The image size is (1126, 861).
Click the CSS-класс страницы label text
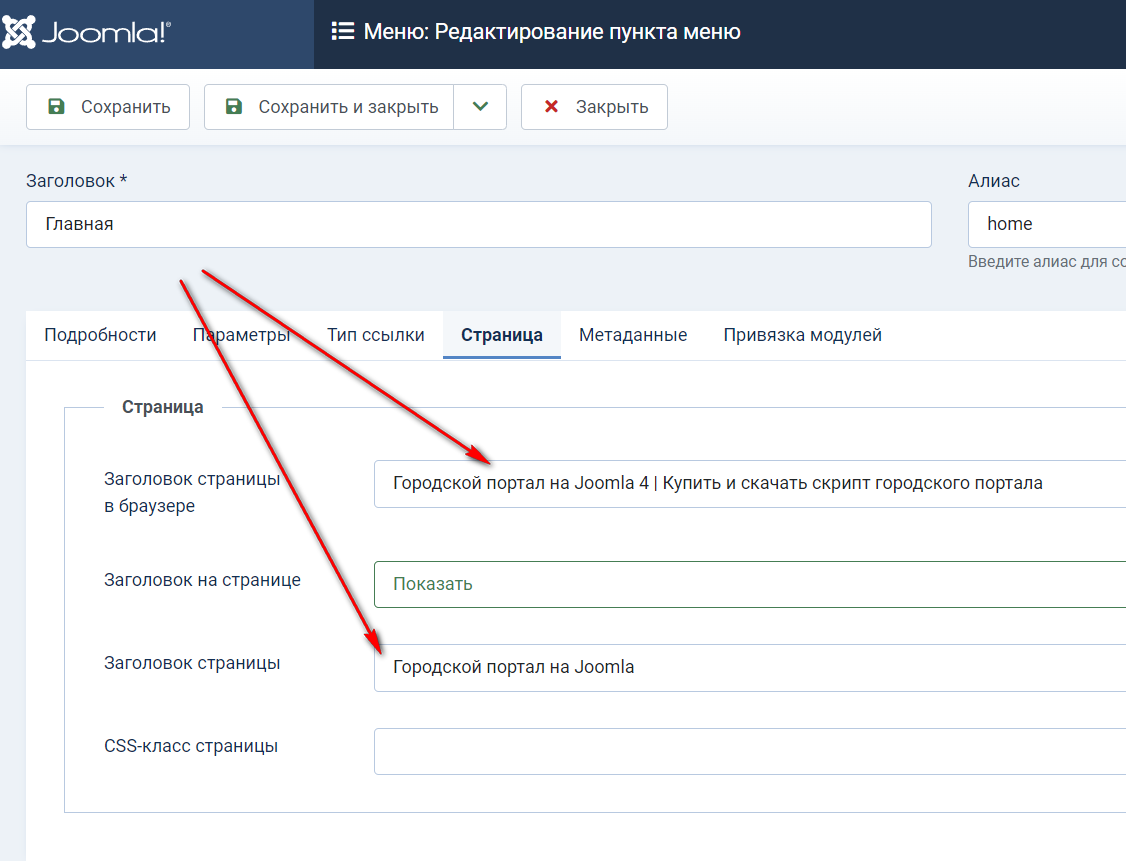pyautogui.click(x=191, y=746)
